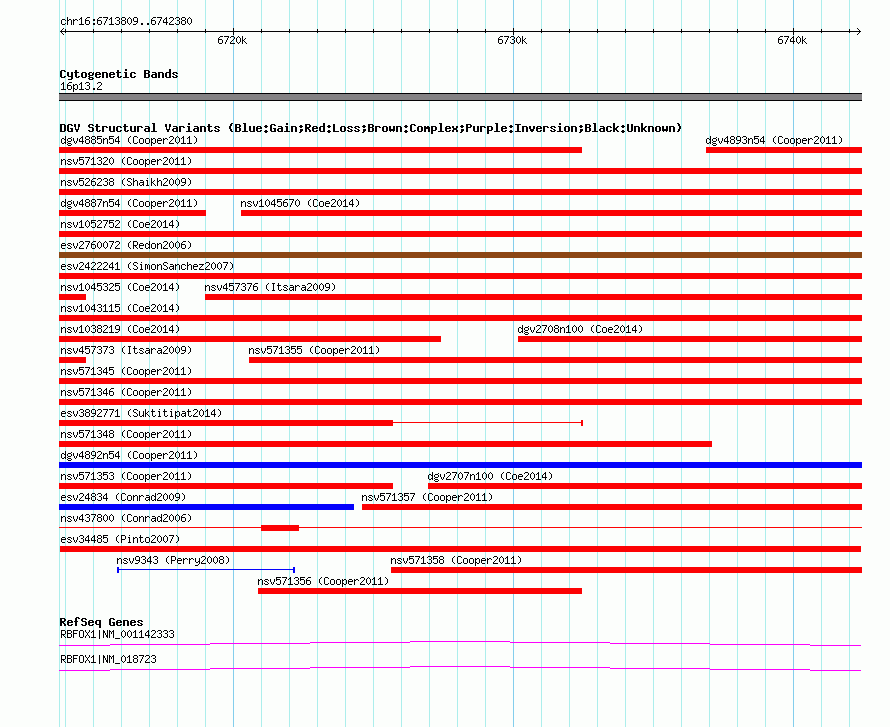Viewport: 890px width, 727px height.
Task: Open the nsv571353 (Cooper2011) label
Action: pyautogui.click(x=126, y=476)
